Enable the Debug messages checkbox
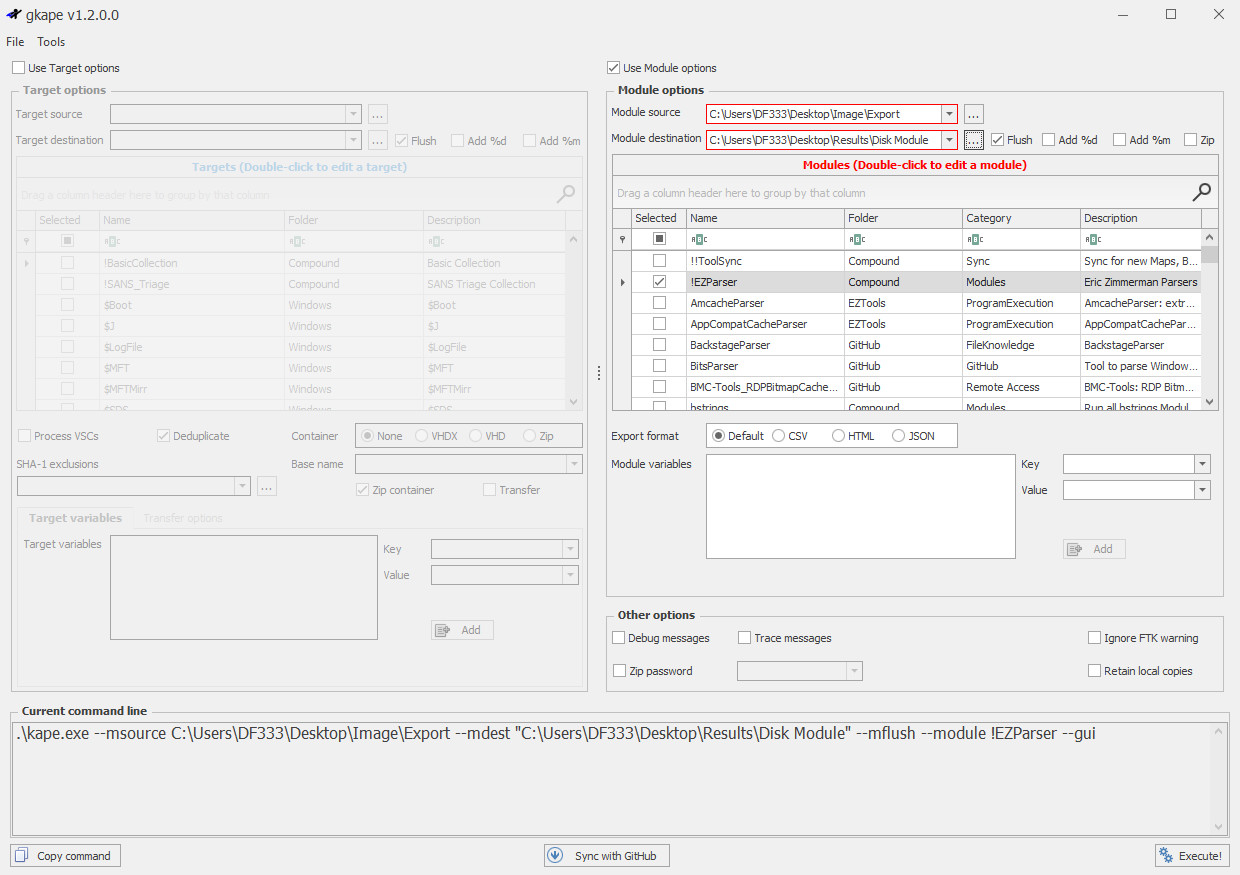1240x875 pixels. tap(619, 638)
